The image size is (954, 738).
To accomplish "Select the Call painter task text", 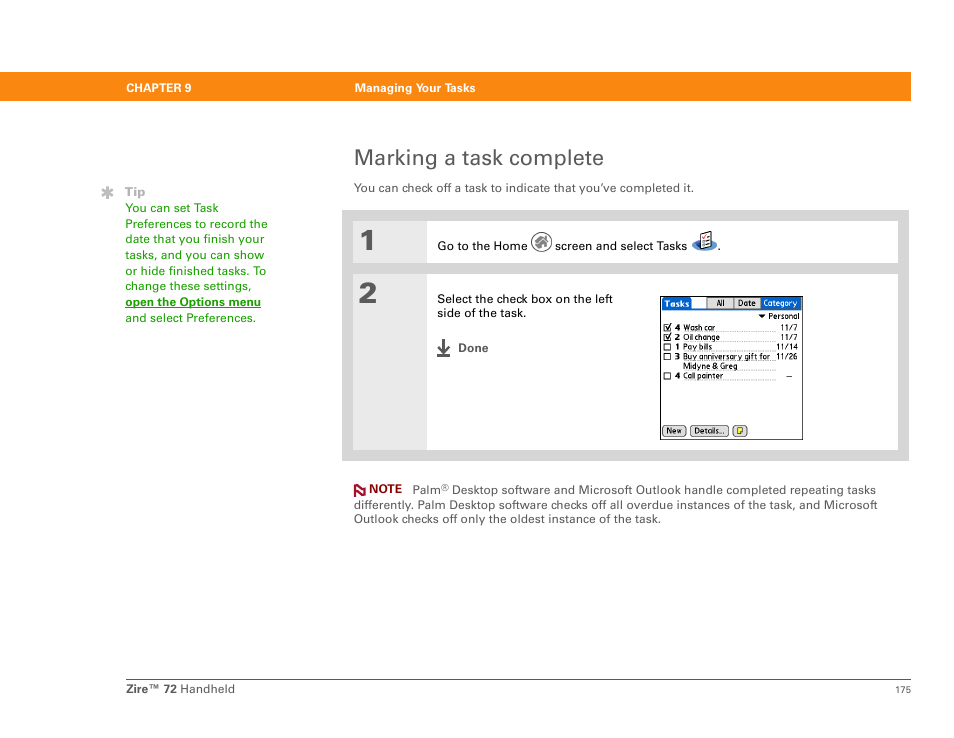I will [x=703, y=376].
